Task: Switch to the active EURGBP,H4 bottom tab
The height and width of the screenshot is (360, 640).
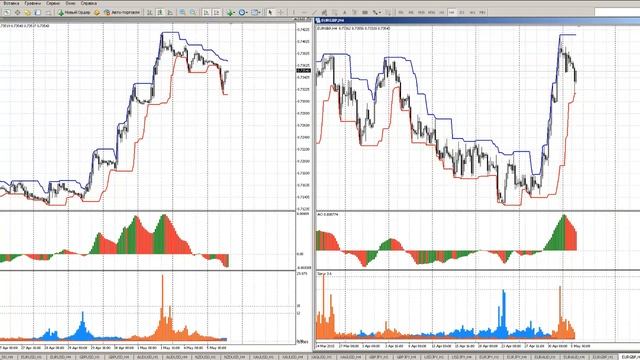Action: (629, 357)
